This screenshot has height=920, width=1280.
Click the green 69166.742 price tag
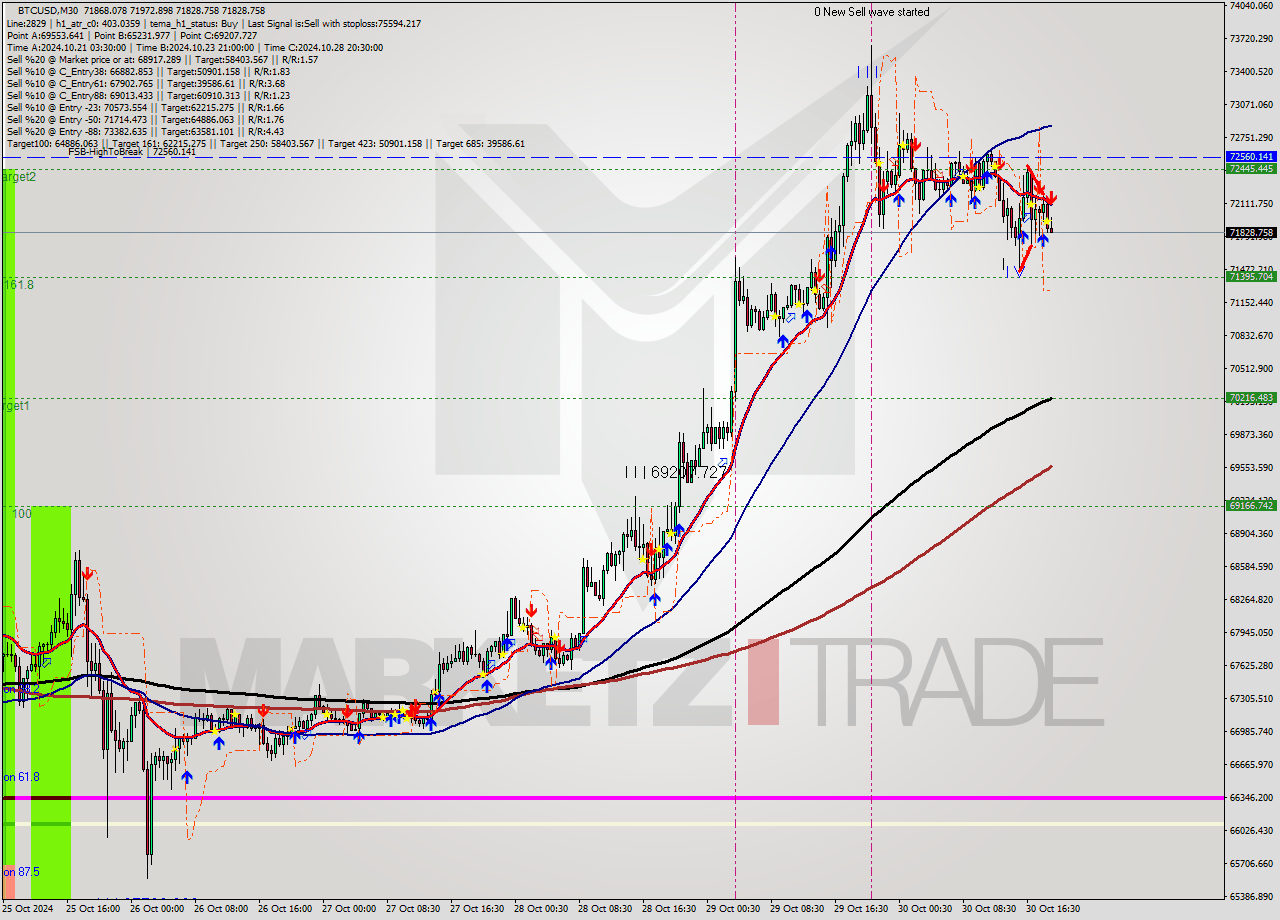pos(1250,506)
